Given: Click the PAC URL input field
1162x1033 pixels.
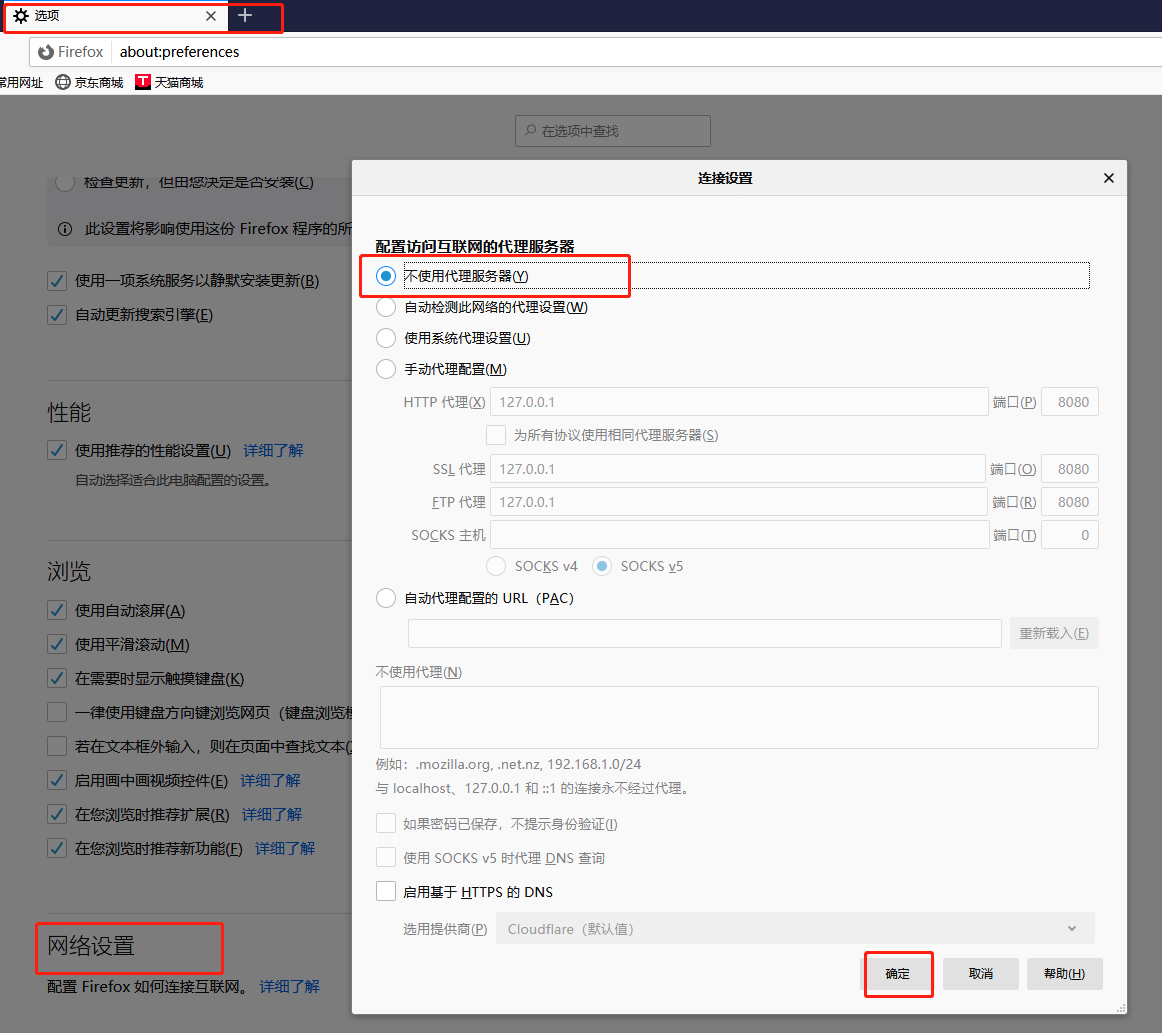Looking at the screenshot, I should point(705,634).
